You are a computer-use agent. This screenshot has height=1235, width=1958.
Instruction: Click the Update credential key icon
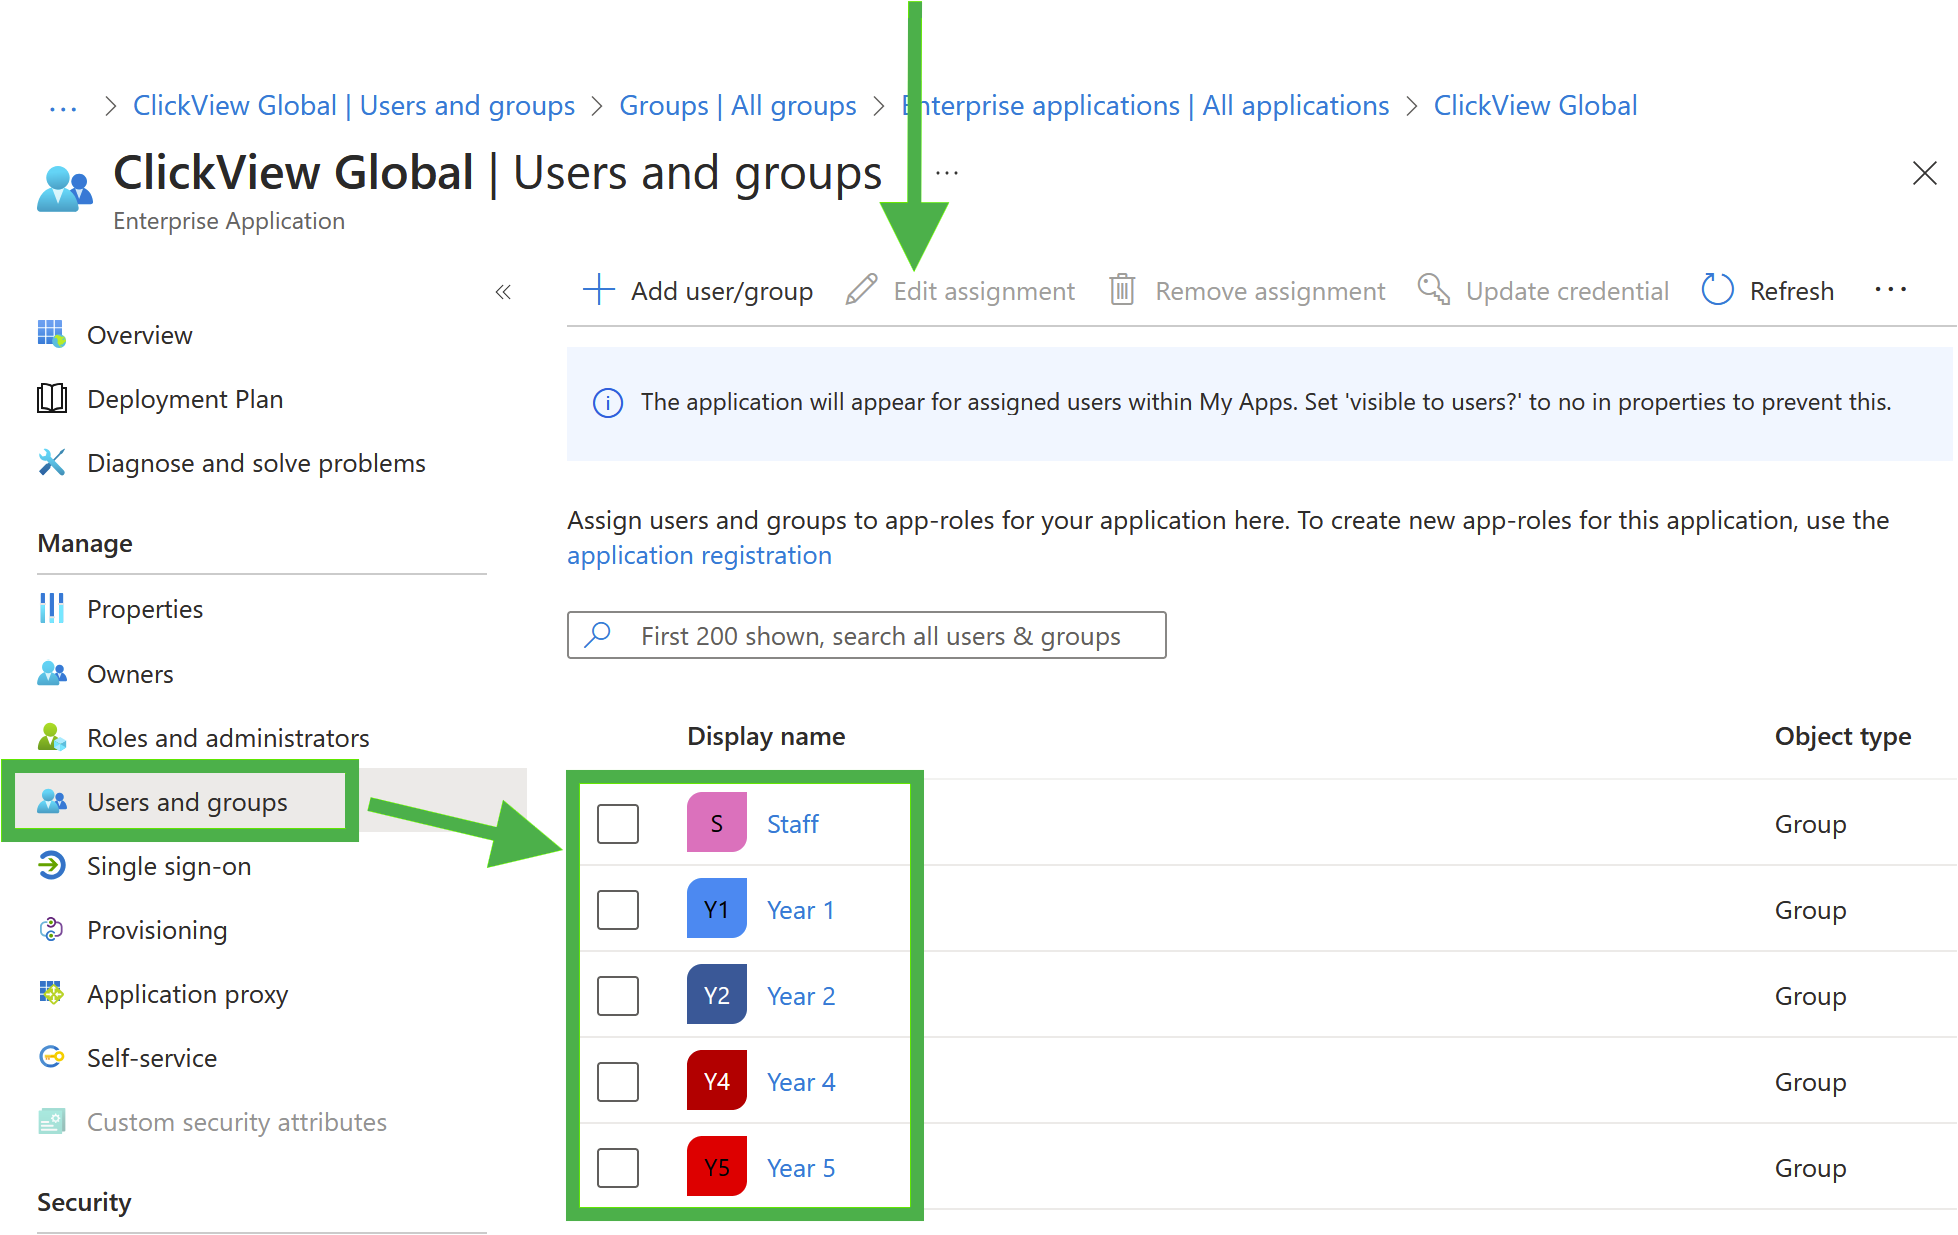tap(1434, 290)
